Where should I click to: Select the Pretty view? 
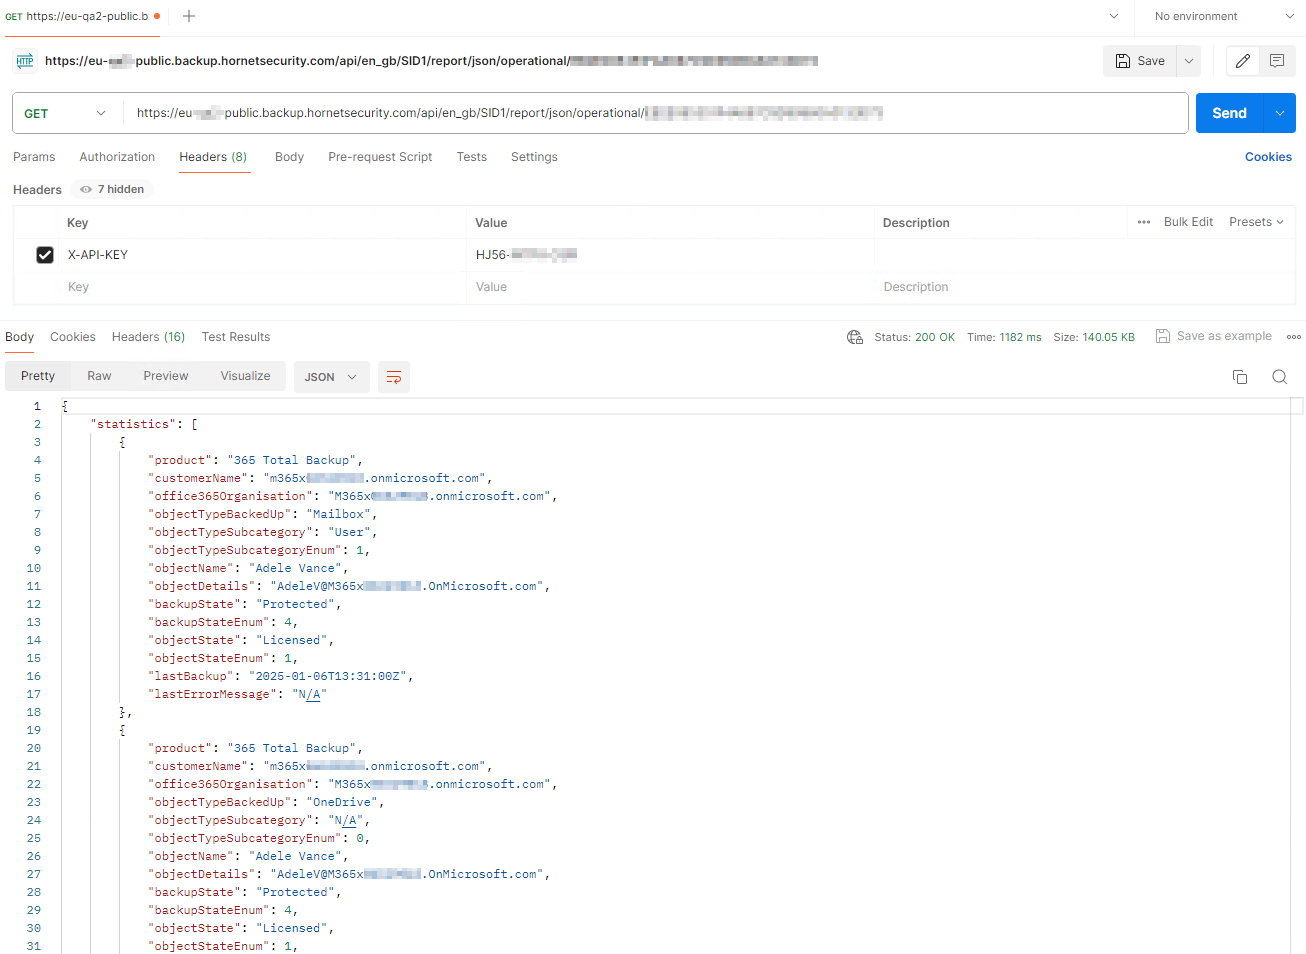[x=38, y=376]
